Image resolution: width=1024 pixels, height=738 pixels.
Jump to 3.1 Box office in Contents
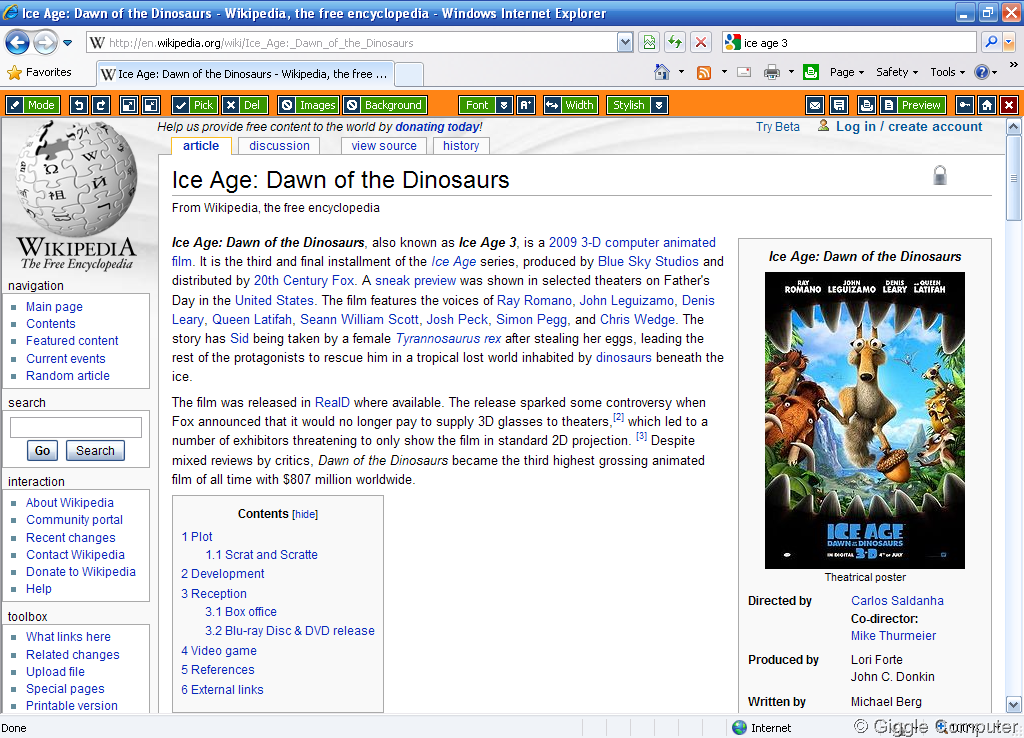click(x=241, y=612)
